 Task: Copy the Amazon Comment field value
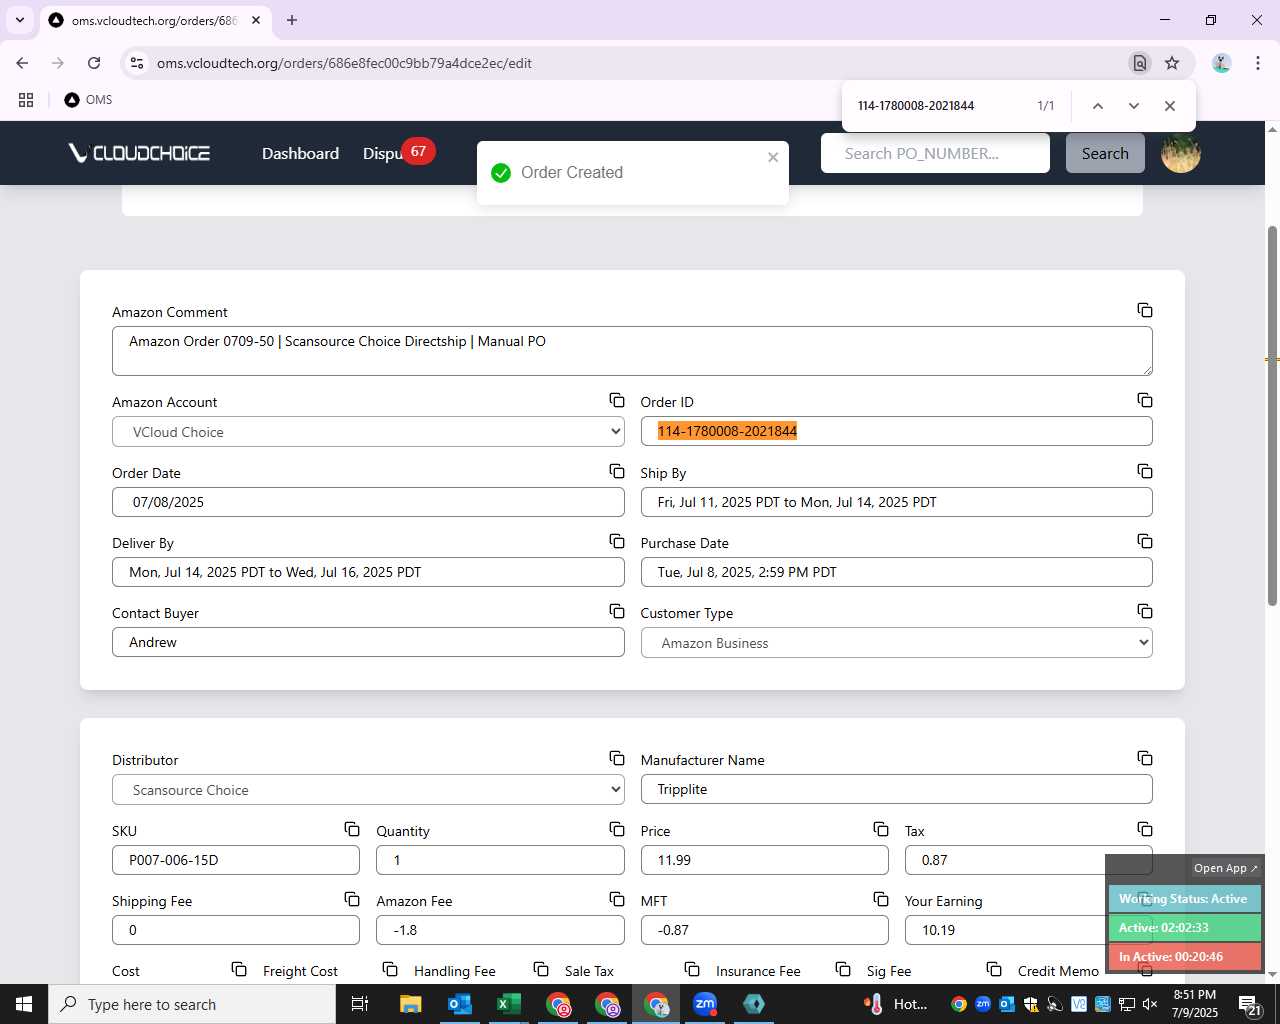(1145, 310)
